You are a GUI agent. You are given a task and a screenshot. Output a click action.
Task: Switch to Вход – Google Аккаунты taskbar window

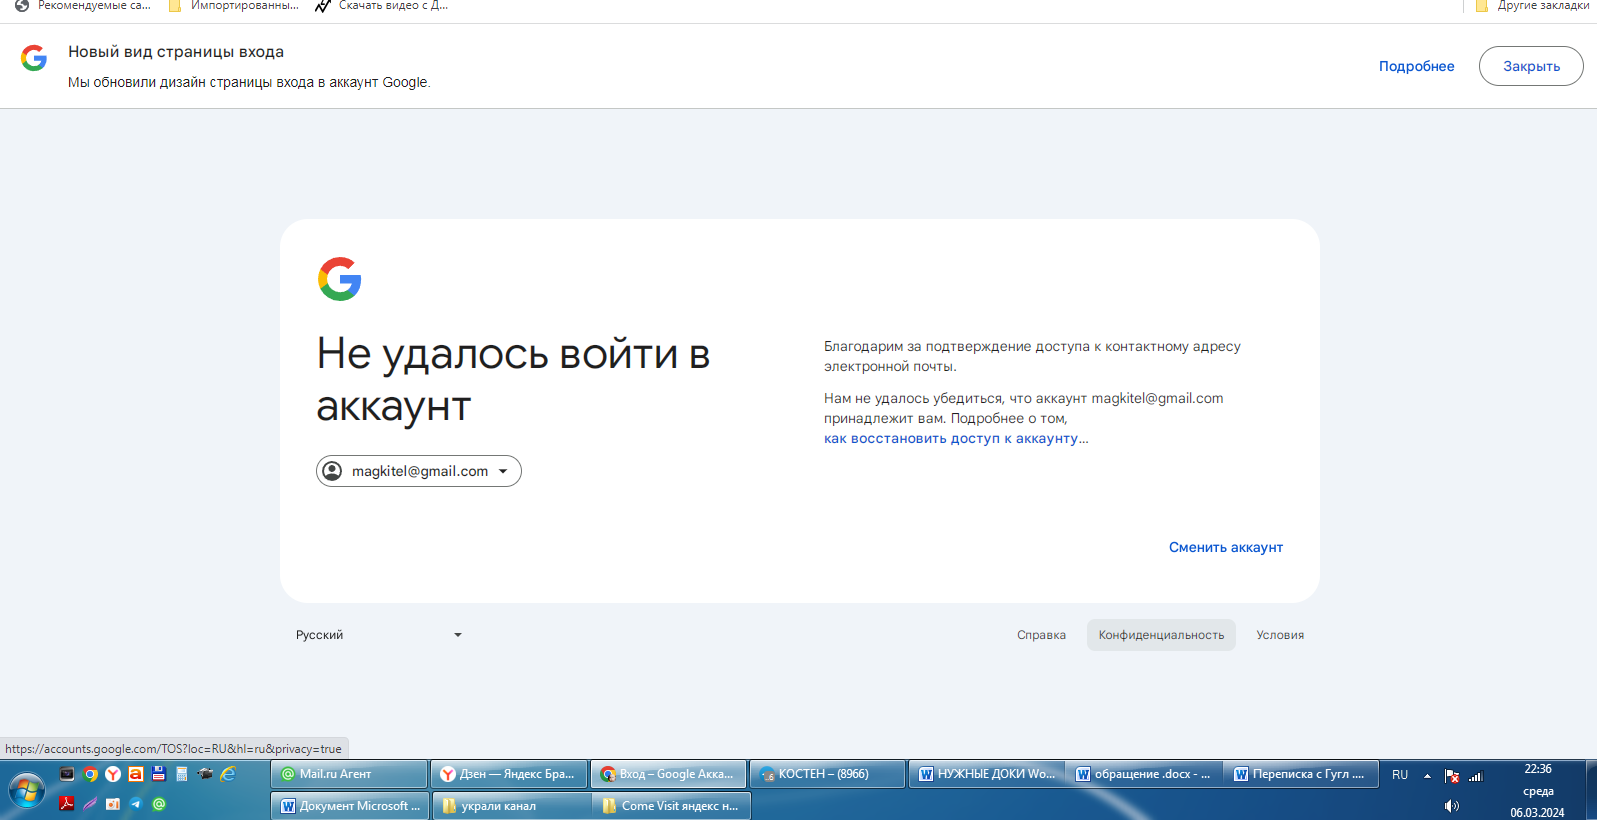(668, 774)
